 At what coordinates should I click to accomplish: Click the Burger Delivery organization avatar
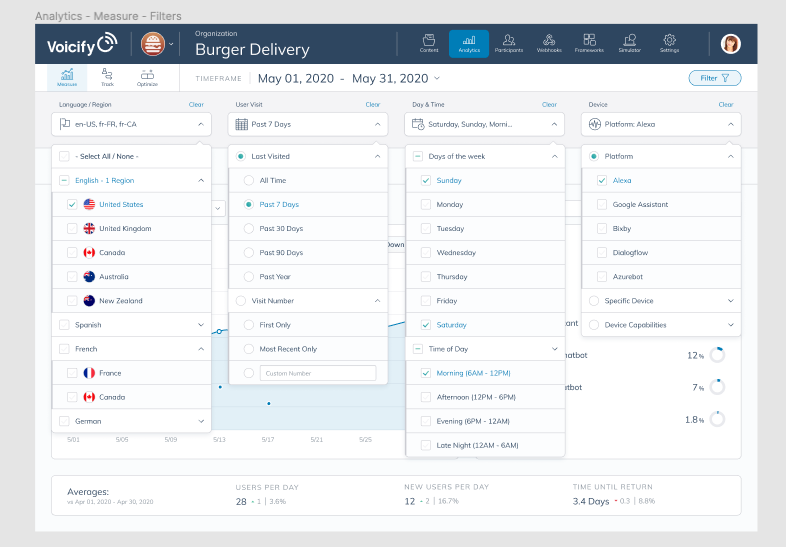[153, 44]
